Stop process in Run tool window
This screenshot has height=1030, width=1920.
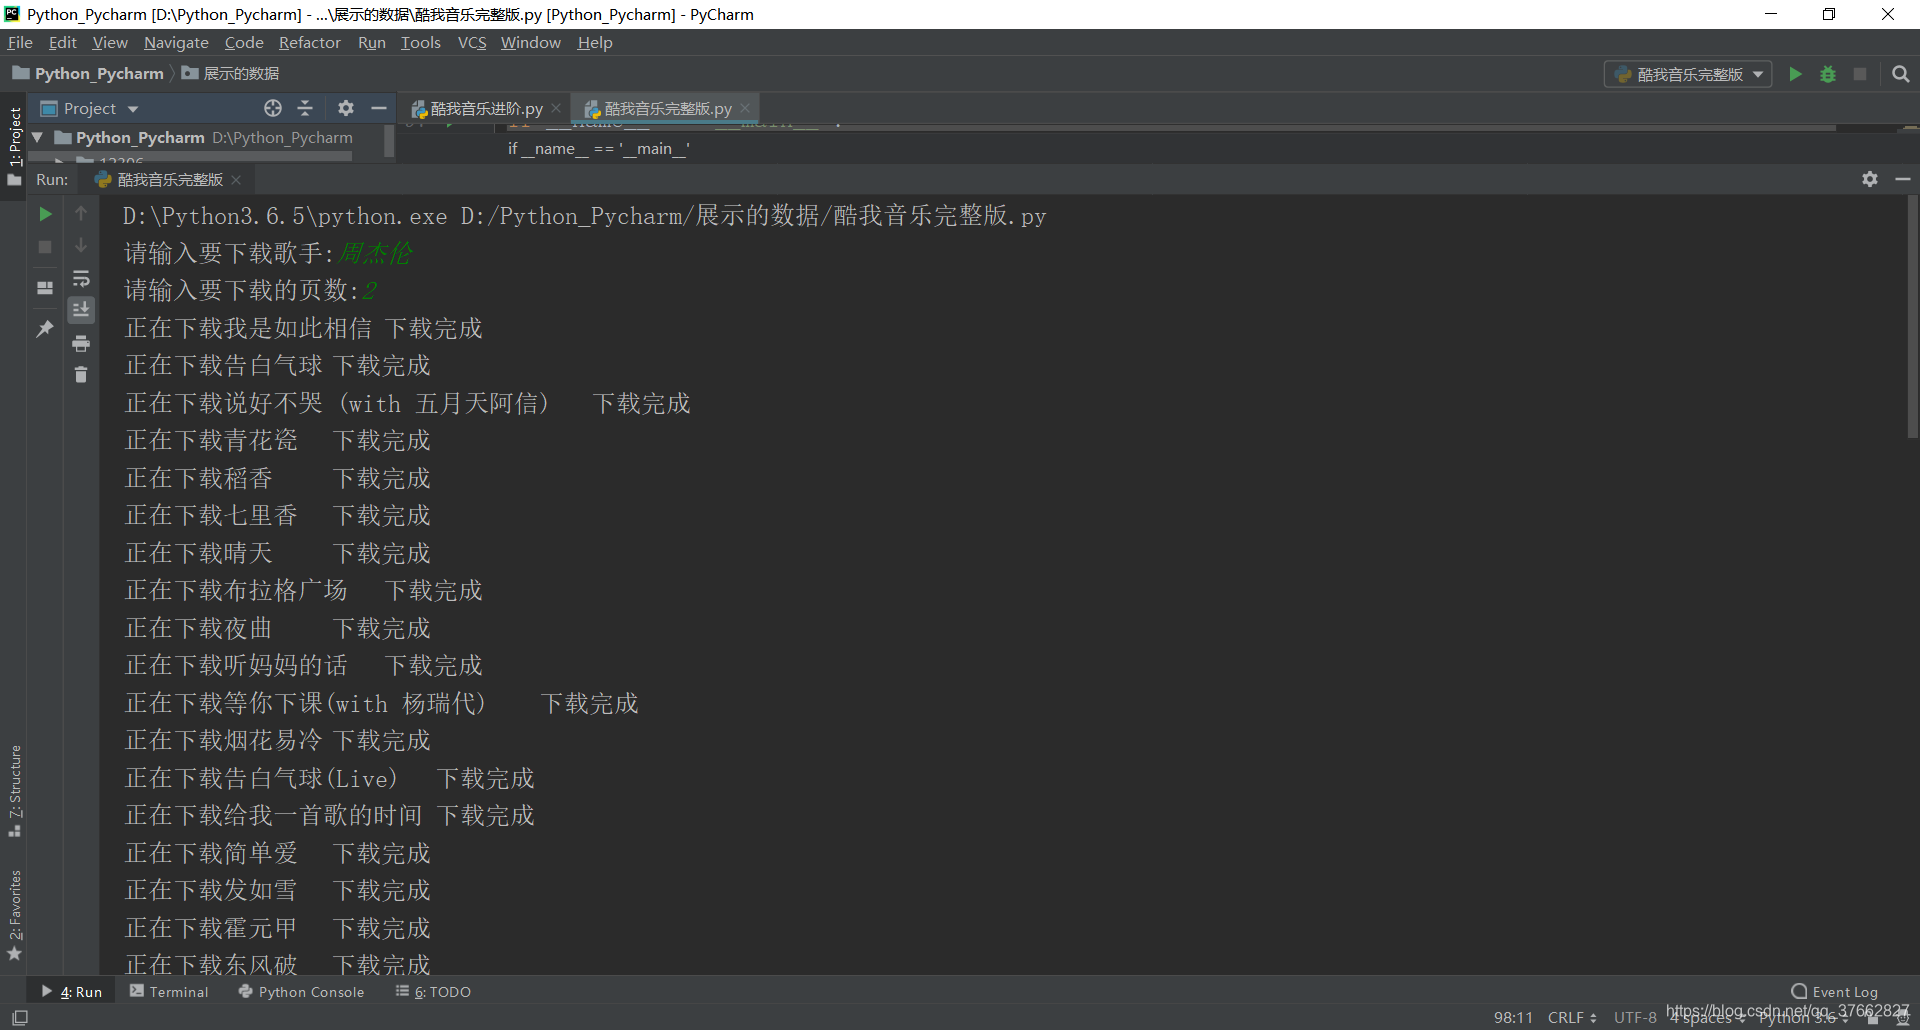click(45, 246)
